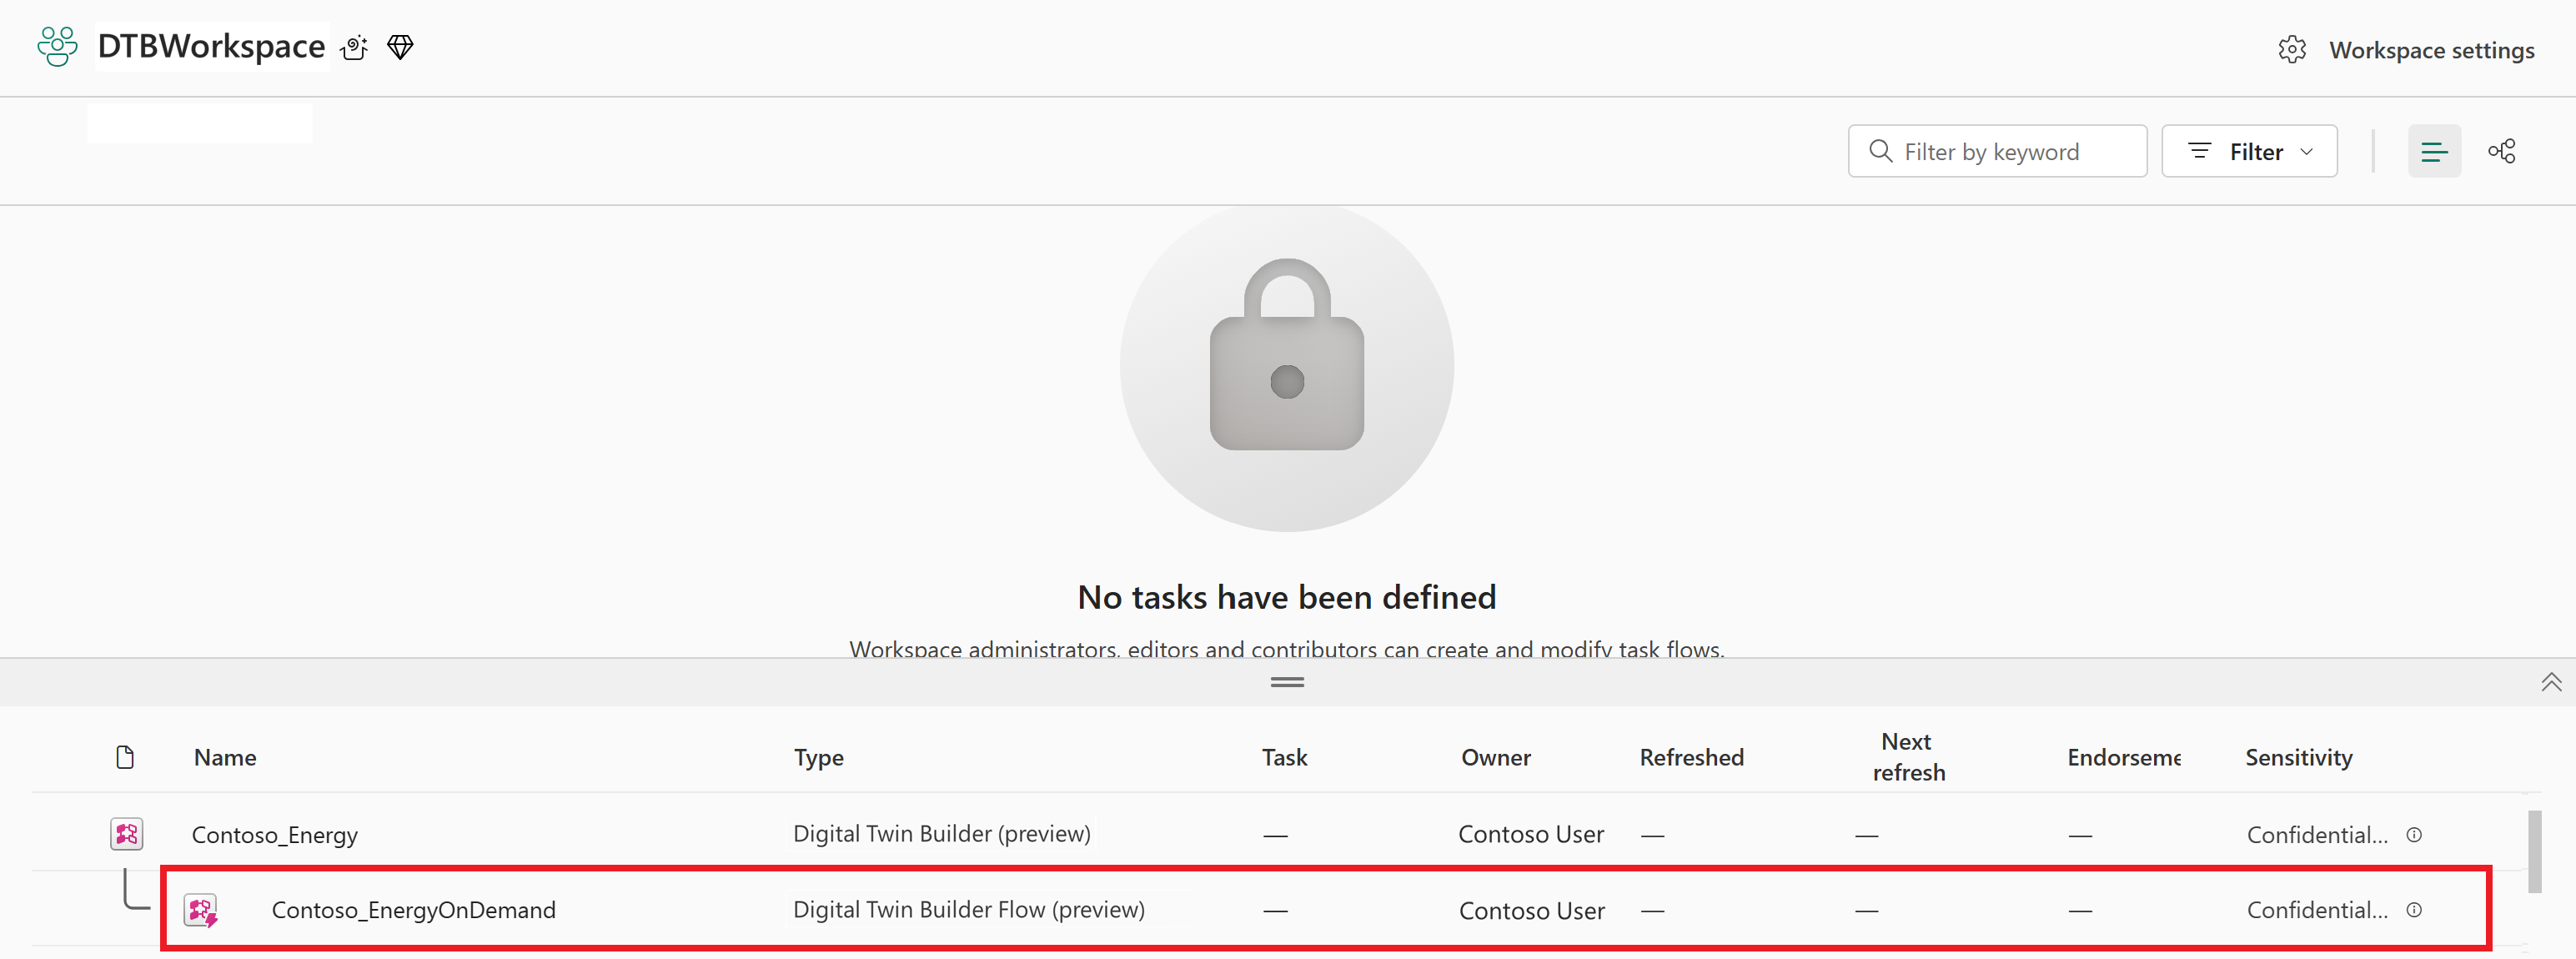Open the DTBWorkspace workspace icon
This screenshot has width=2576, height=959.
click(x=57, y=46)
